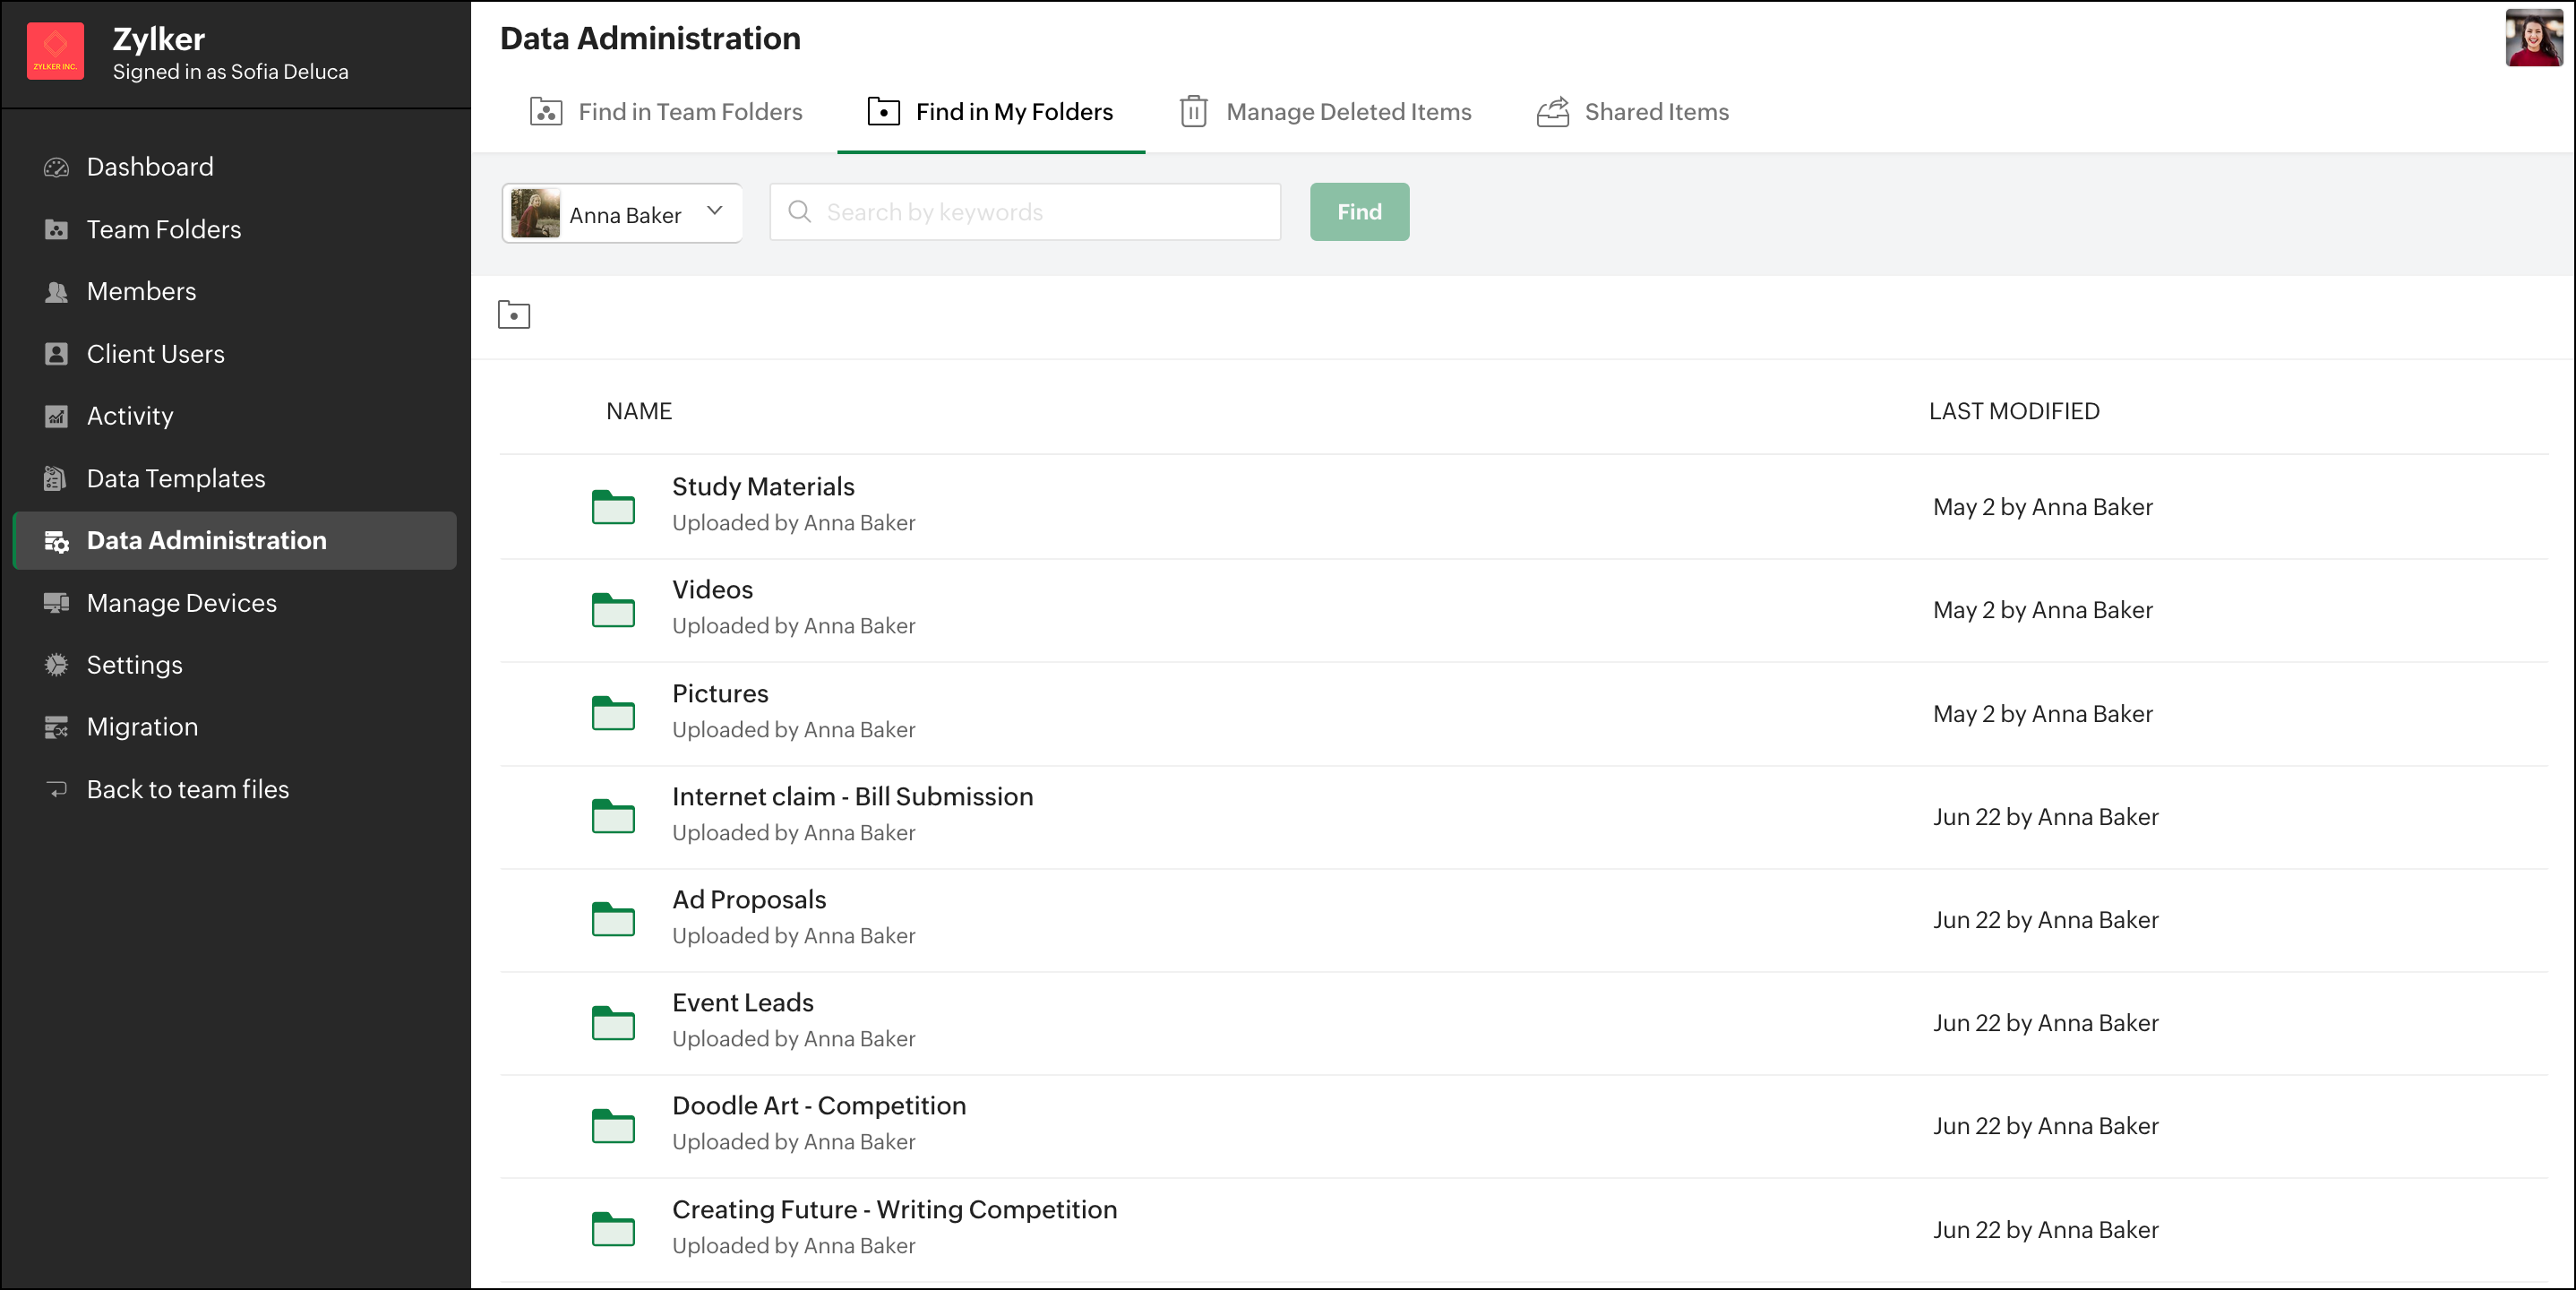Go to the Shared Items tab
Viewport: 2576px width, 1290px height.
[1633, 112]
